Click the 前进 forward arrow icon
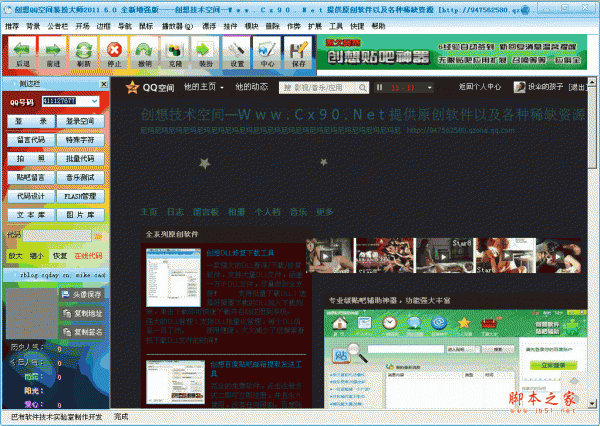Viewport: 600px width, 426px height. [53, 51]
